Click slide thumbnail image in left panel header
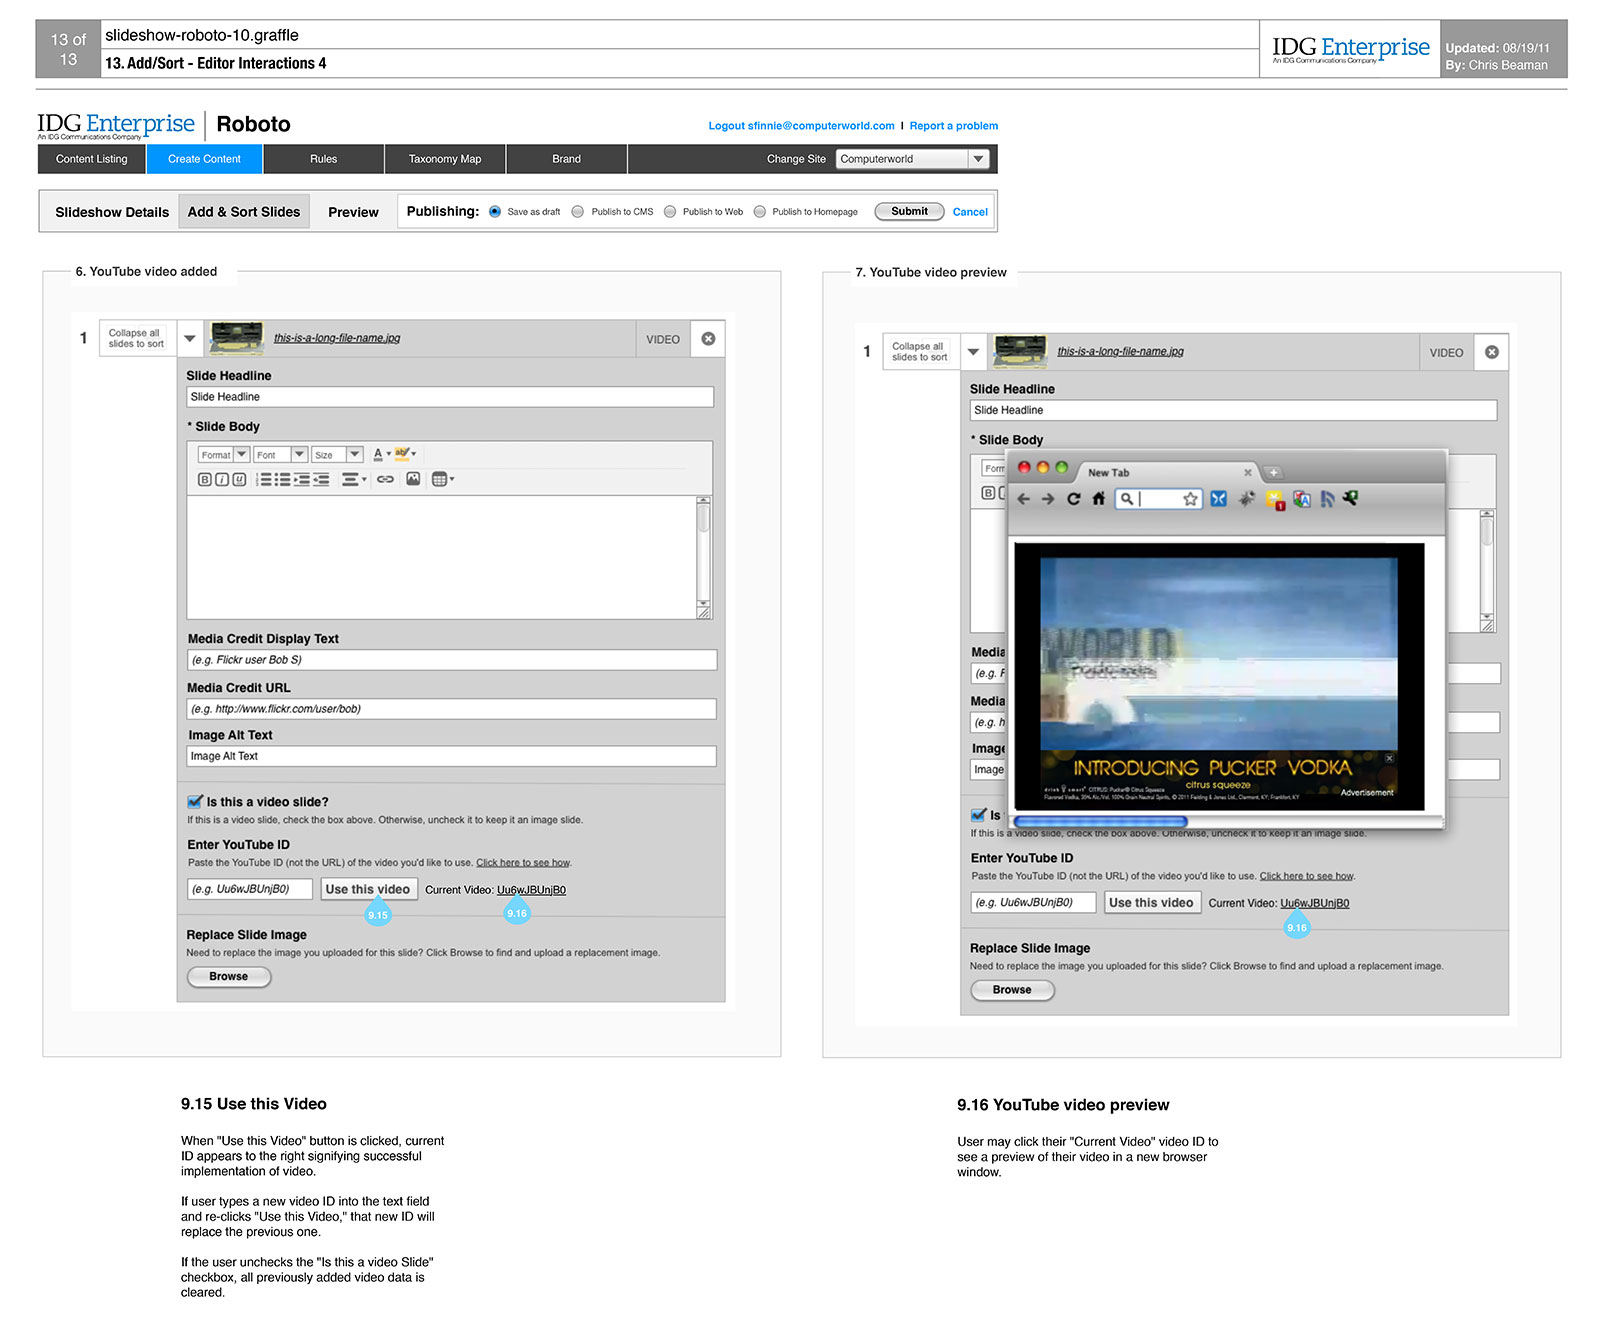The width and height of the screenshot is (1600, 1330). [x=237, y=339]
